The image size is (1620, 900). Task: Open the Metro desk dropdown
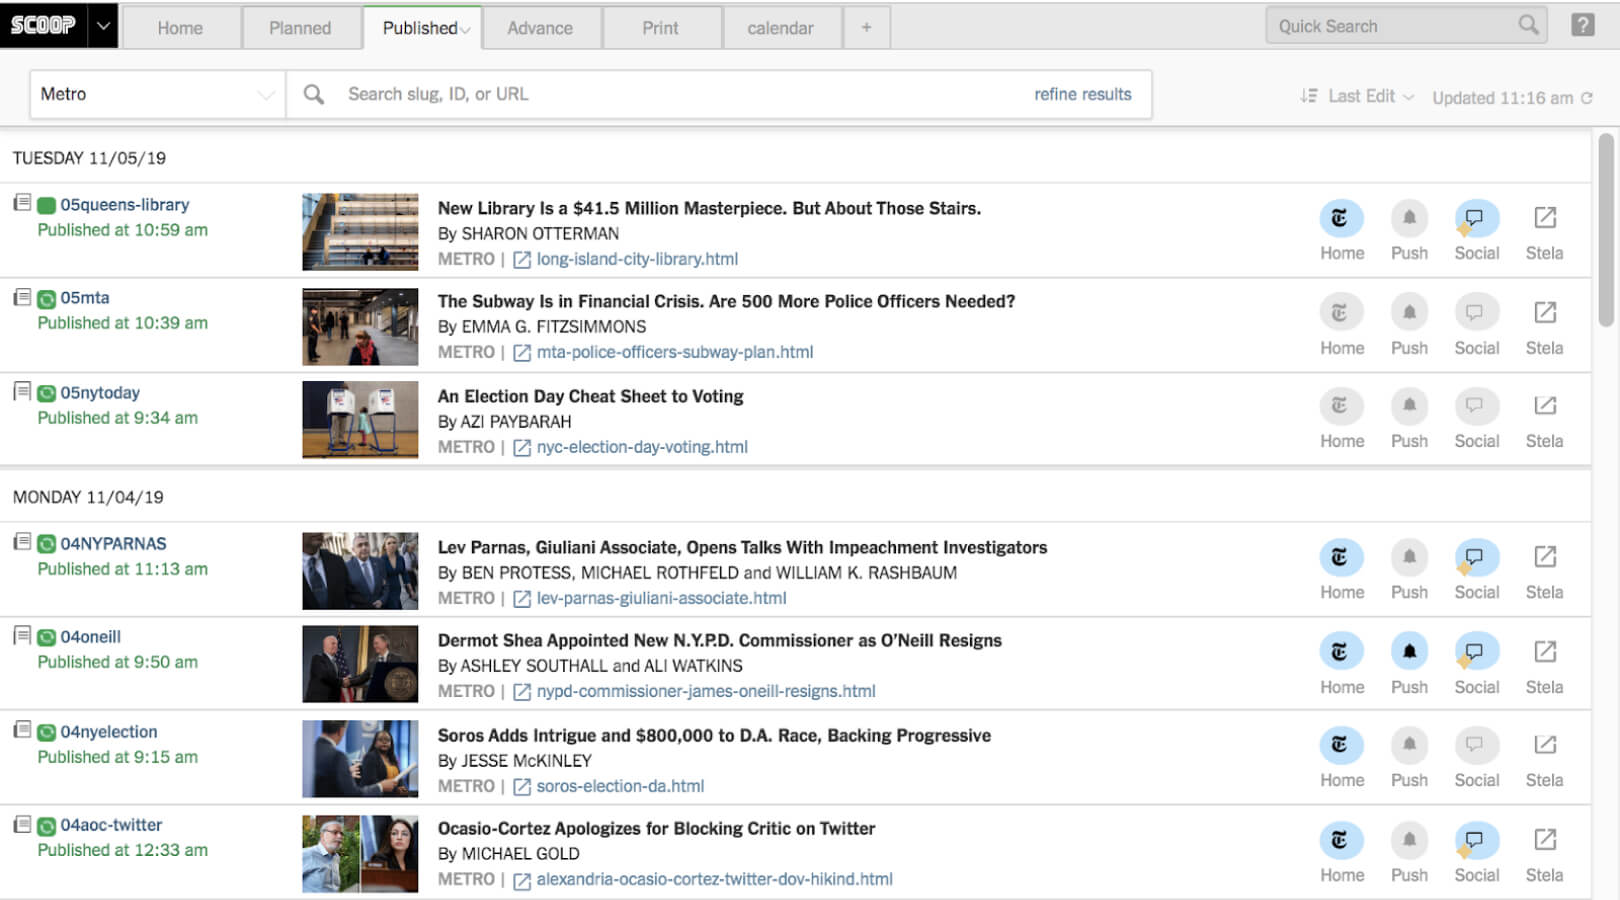(x=157, y=94)
